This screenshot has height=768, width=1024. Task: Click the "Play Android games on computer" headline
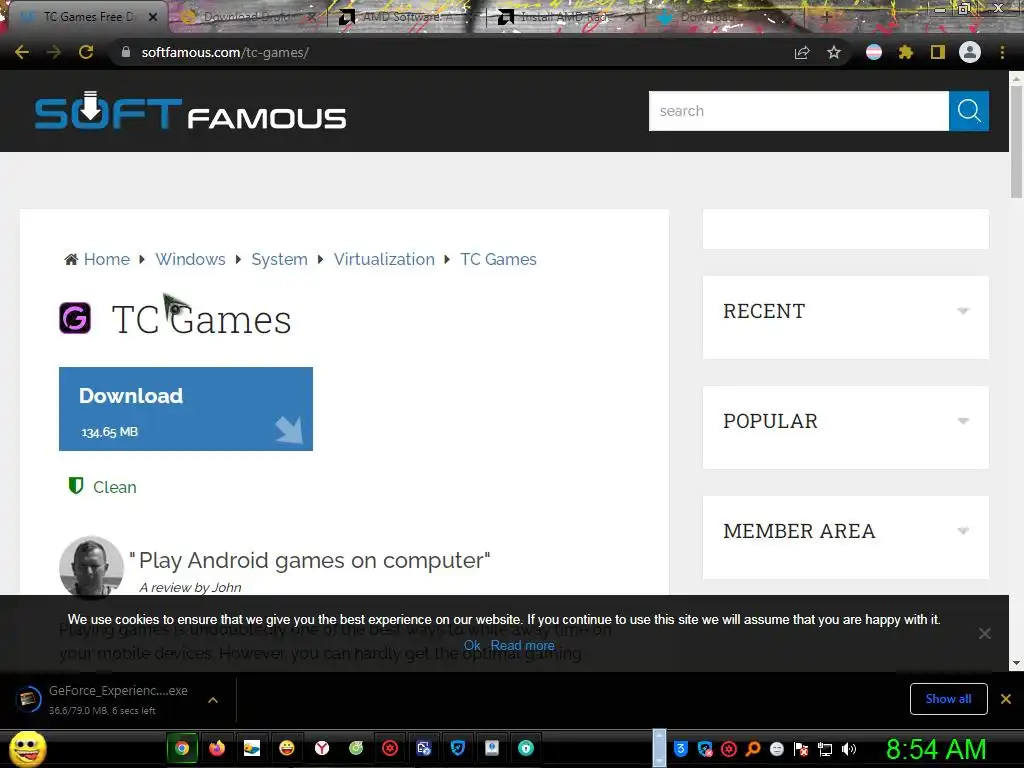[x=310, y=560]
